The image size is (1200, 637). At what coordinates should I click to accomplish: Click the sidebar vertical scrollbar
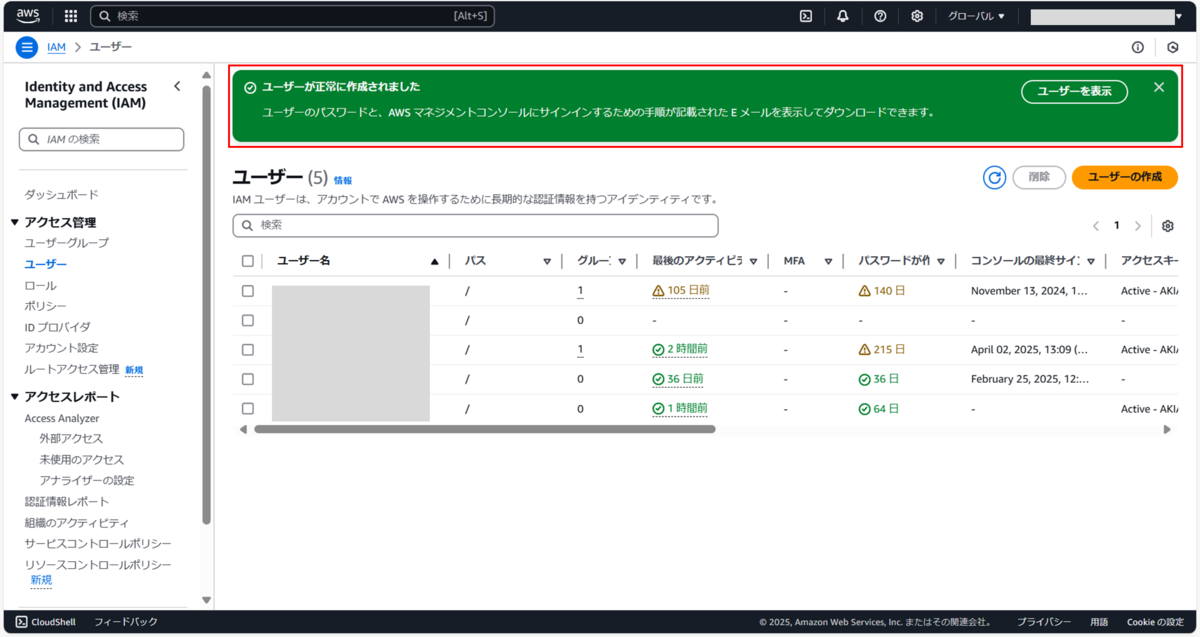[206, 305]
